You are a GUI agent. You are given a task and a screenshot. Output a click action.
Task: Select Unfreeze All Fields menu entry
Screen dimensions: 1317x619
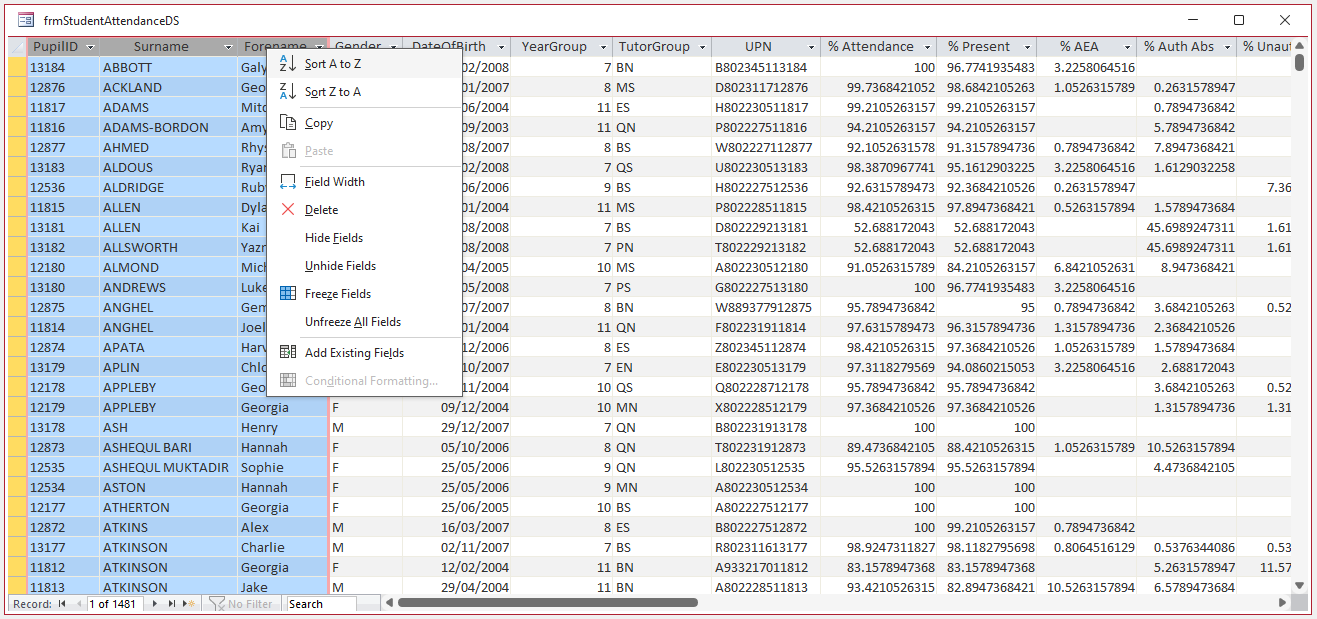point(353,322)
